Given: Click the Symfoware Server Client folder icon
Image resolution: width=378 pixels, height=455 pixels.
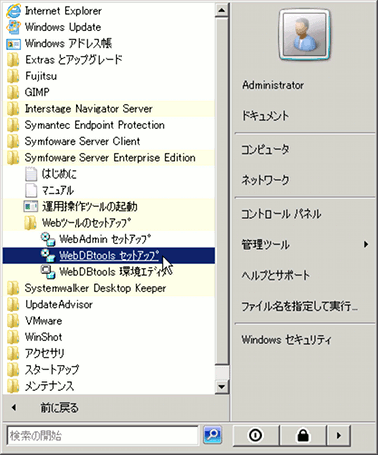Looking at the screenshot, I should click(x=13, y=141).
